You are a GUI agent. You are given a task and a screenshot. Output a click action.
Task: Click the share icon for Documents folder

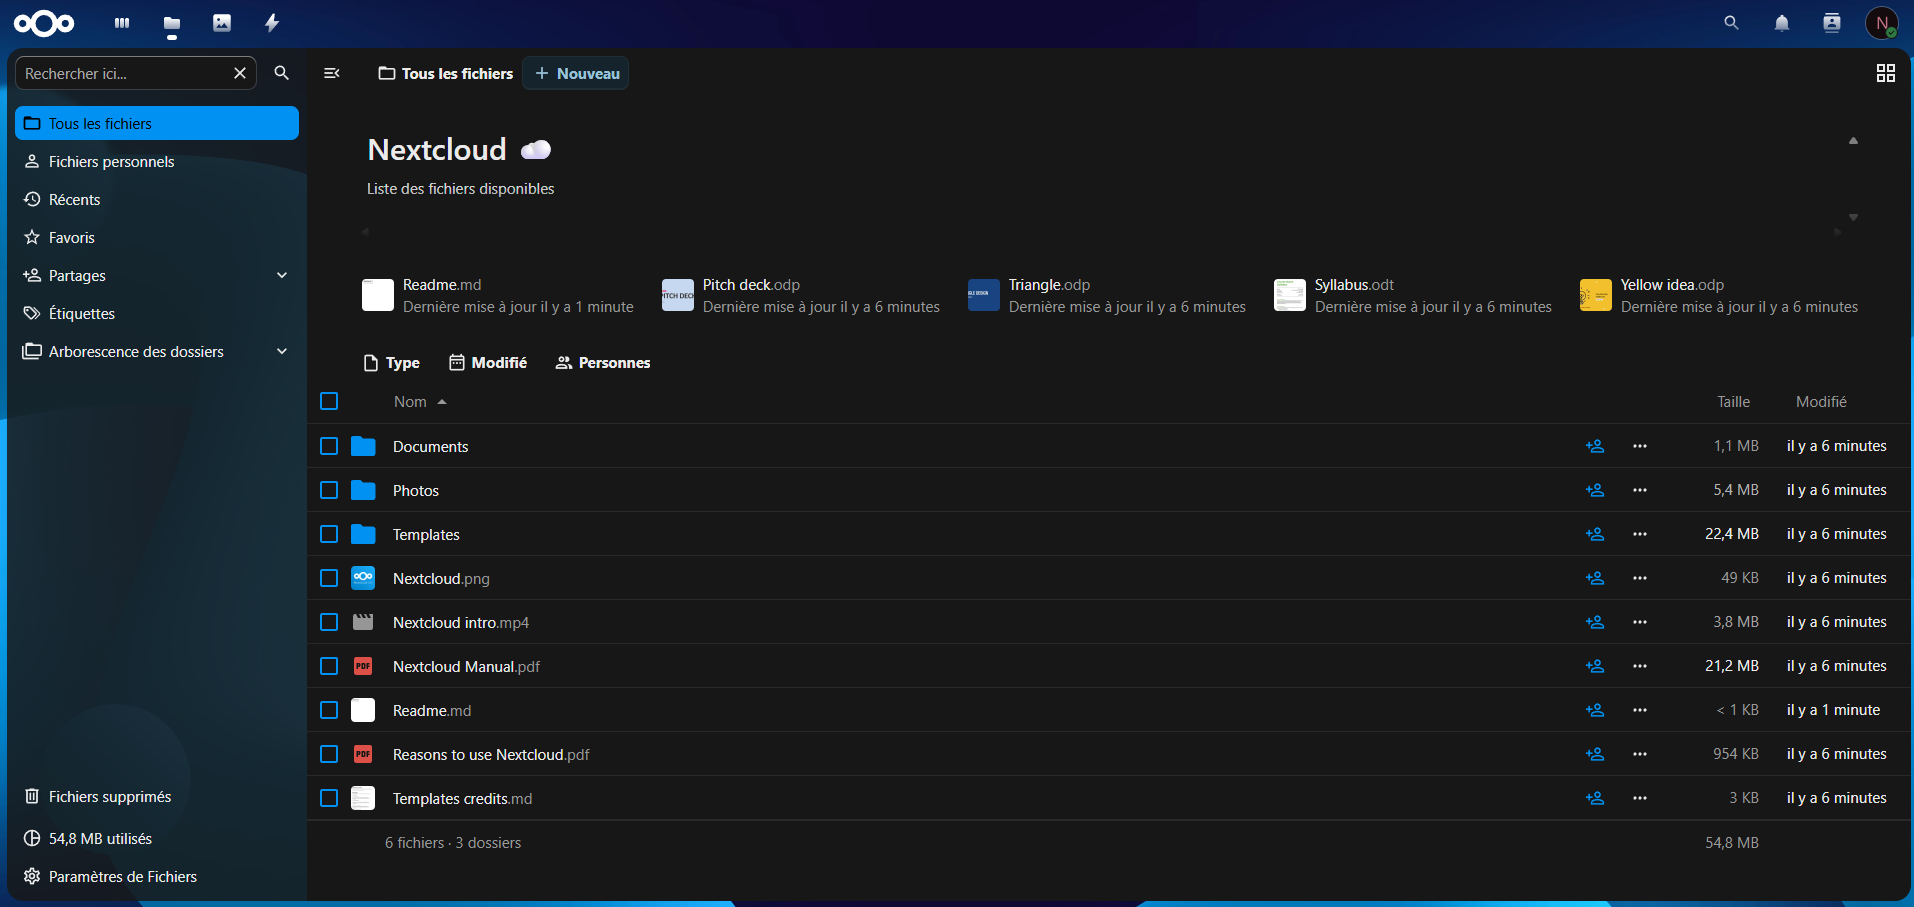1594,446
